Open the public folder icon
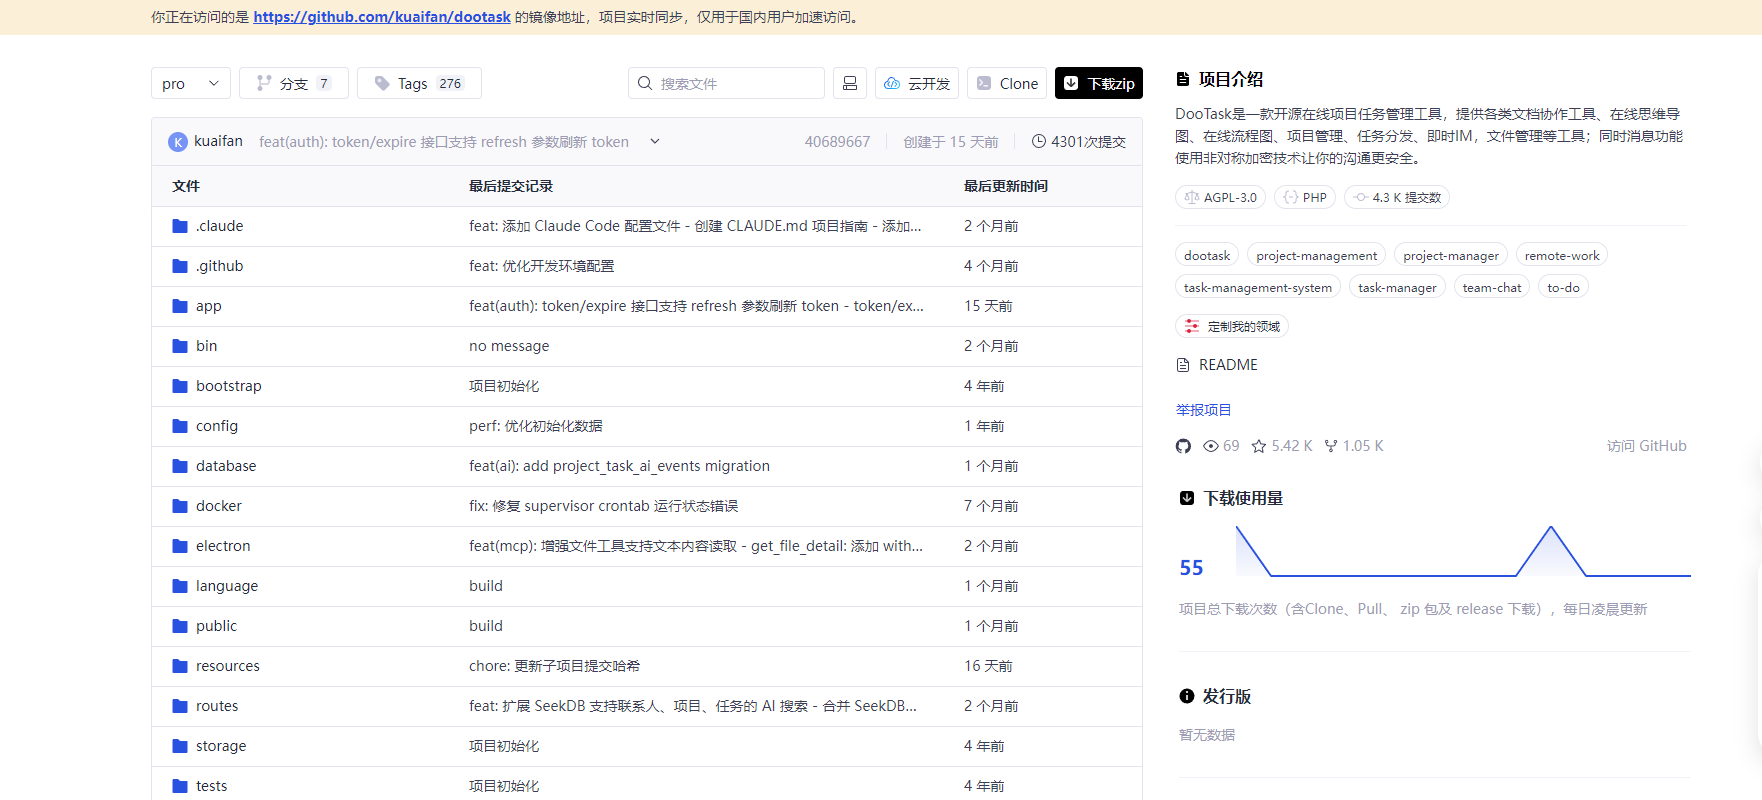The image size is (1762, 800). 180,626
